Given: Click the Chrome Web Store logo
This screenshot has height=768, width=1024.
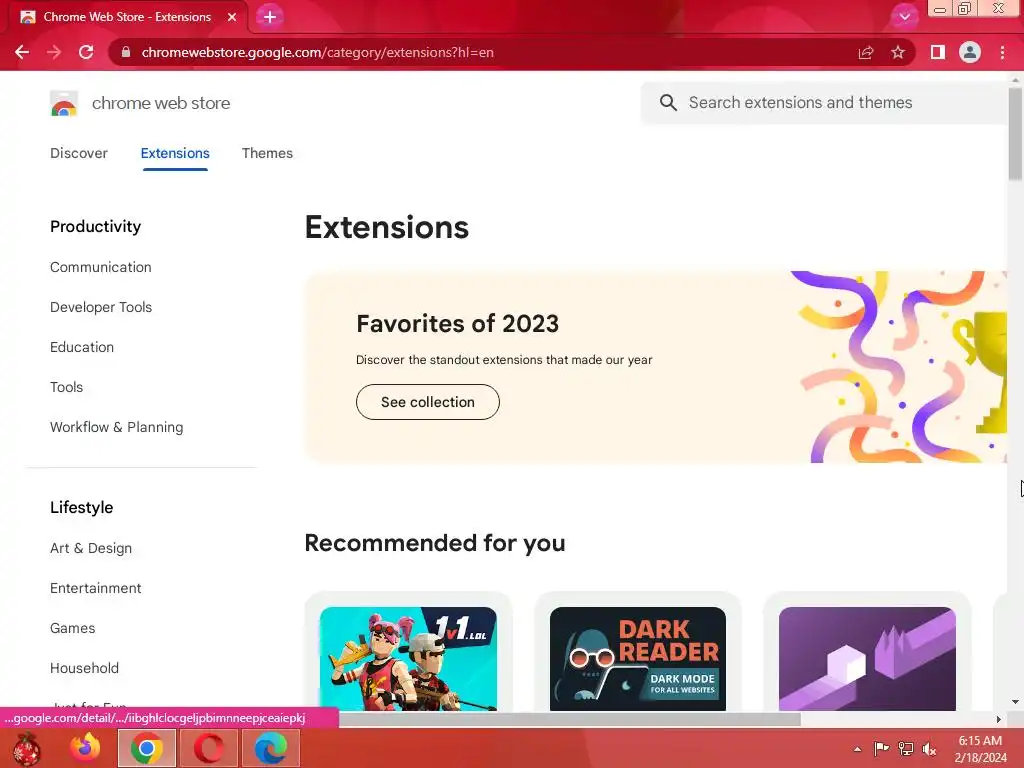Looking at the screenshot, I should [64, 103].
